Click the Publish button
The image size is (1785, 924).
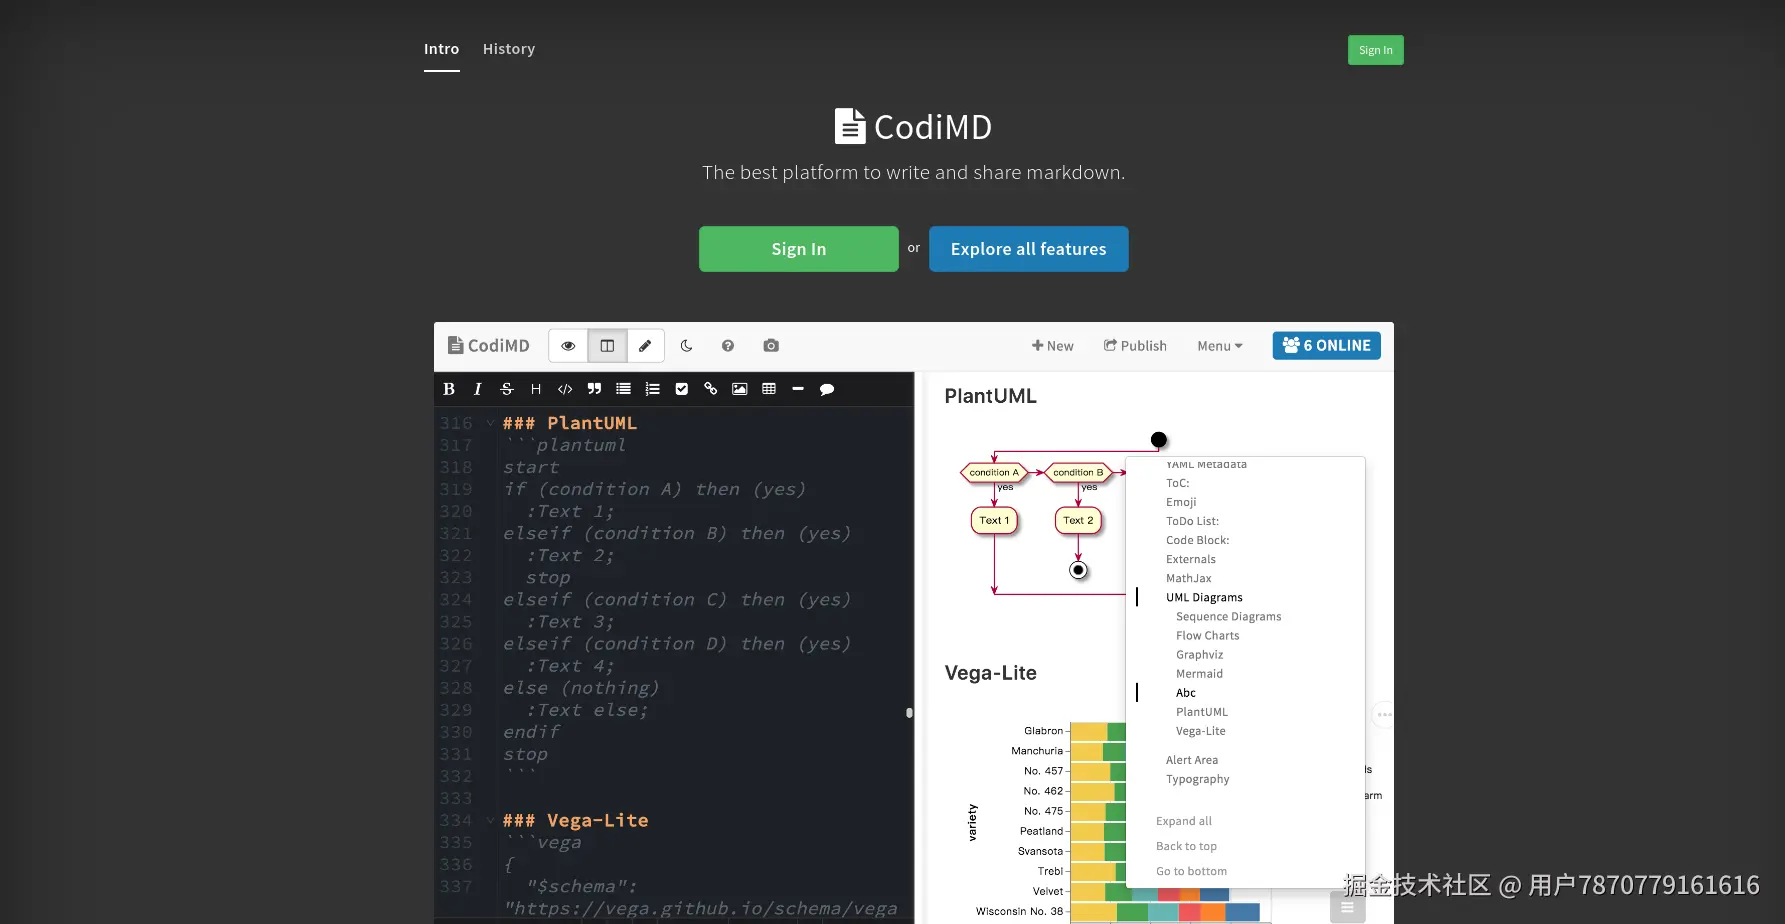coord(1135,346)
